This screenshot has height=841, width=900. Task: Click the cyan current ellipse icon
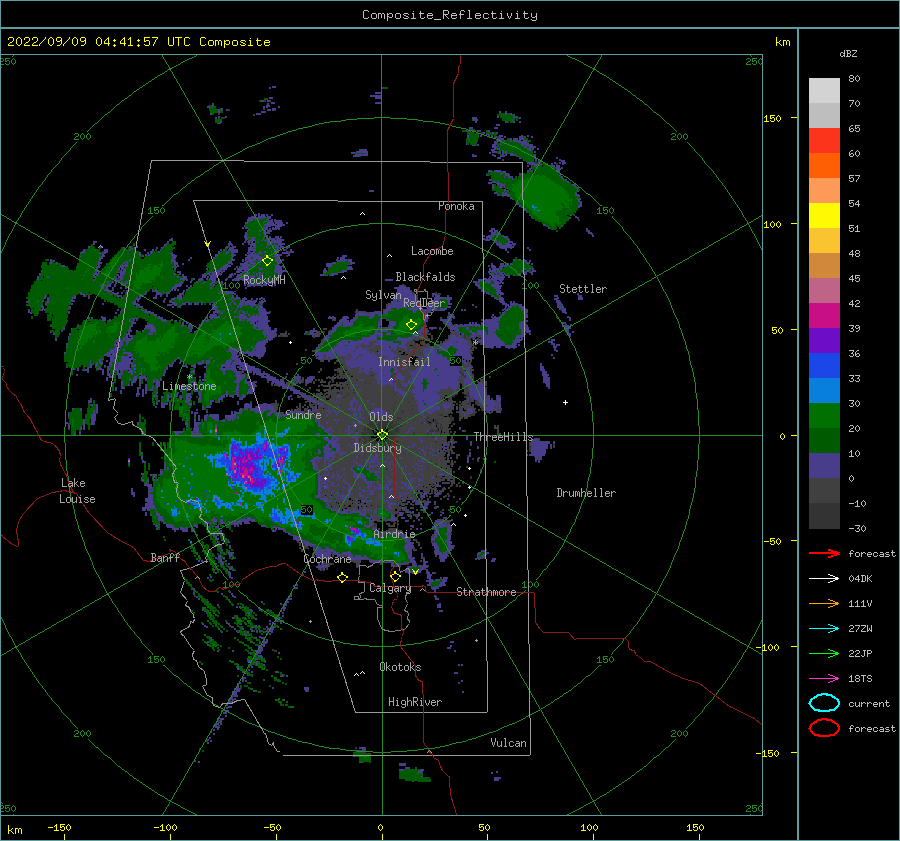coord(824,703)
